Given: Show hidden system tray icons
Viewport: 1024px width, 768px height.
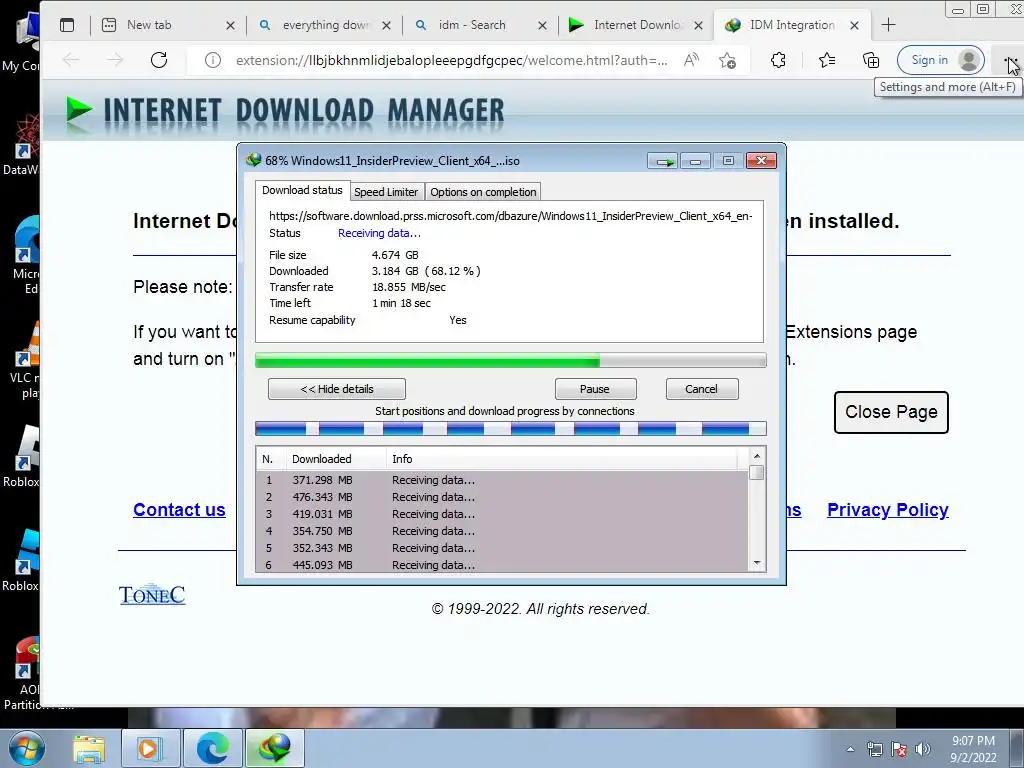Looking at the screenshot, I should coord(850,749).
